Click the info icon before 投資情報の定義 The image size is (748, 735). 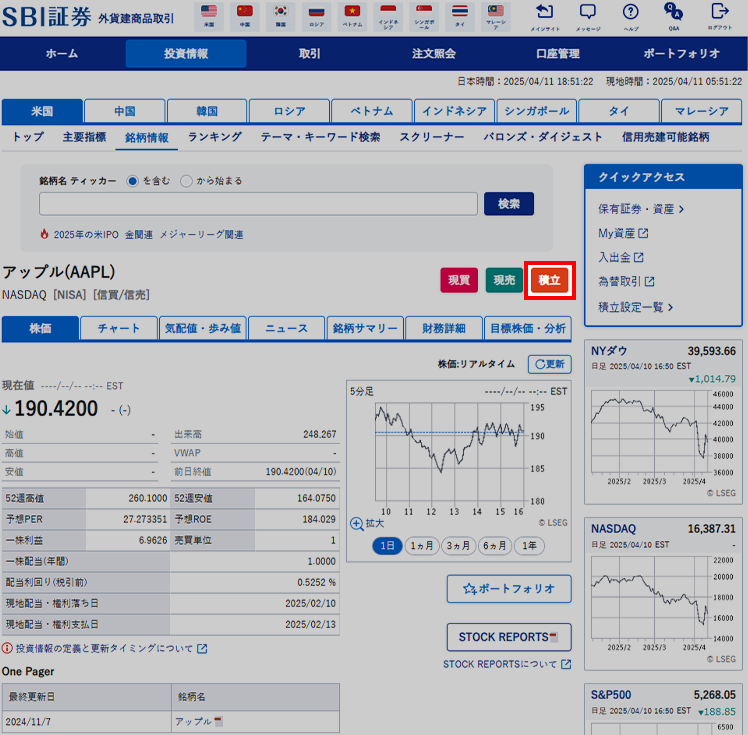point(7,648)
